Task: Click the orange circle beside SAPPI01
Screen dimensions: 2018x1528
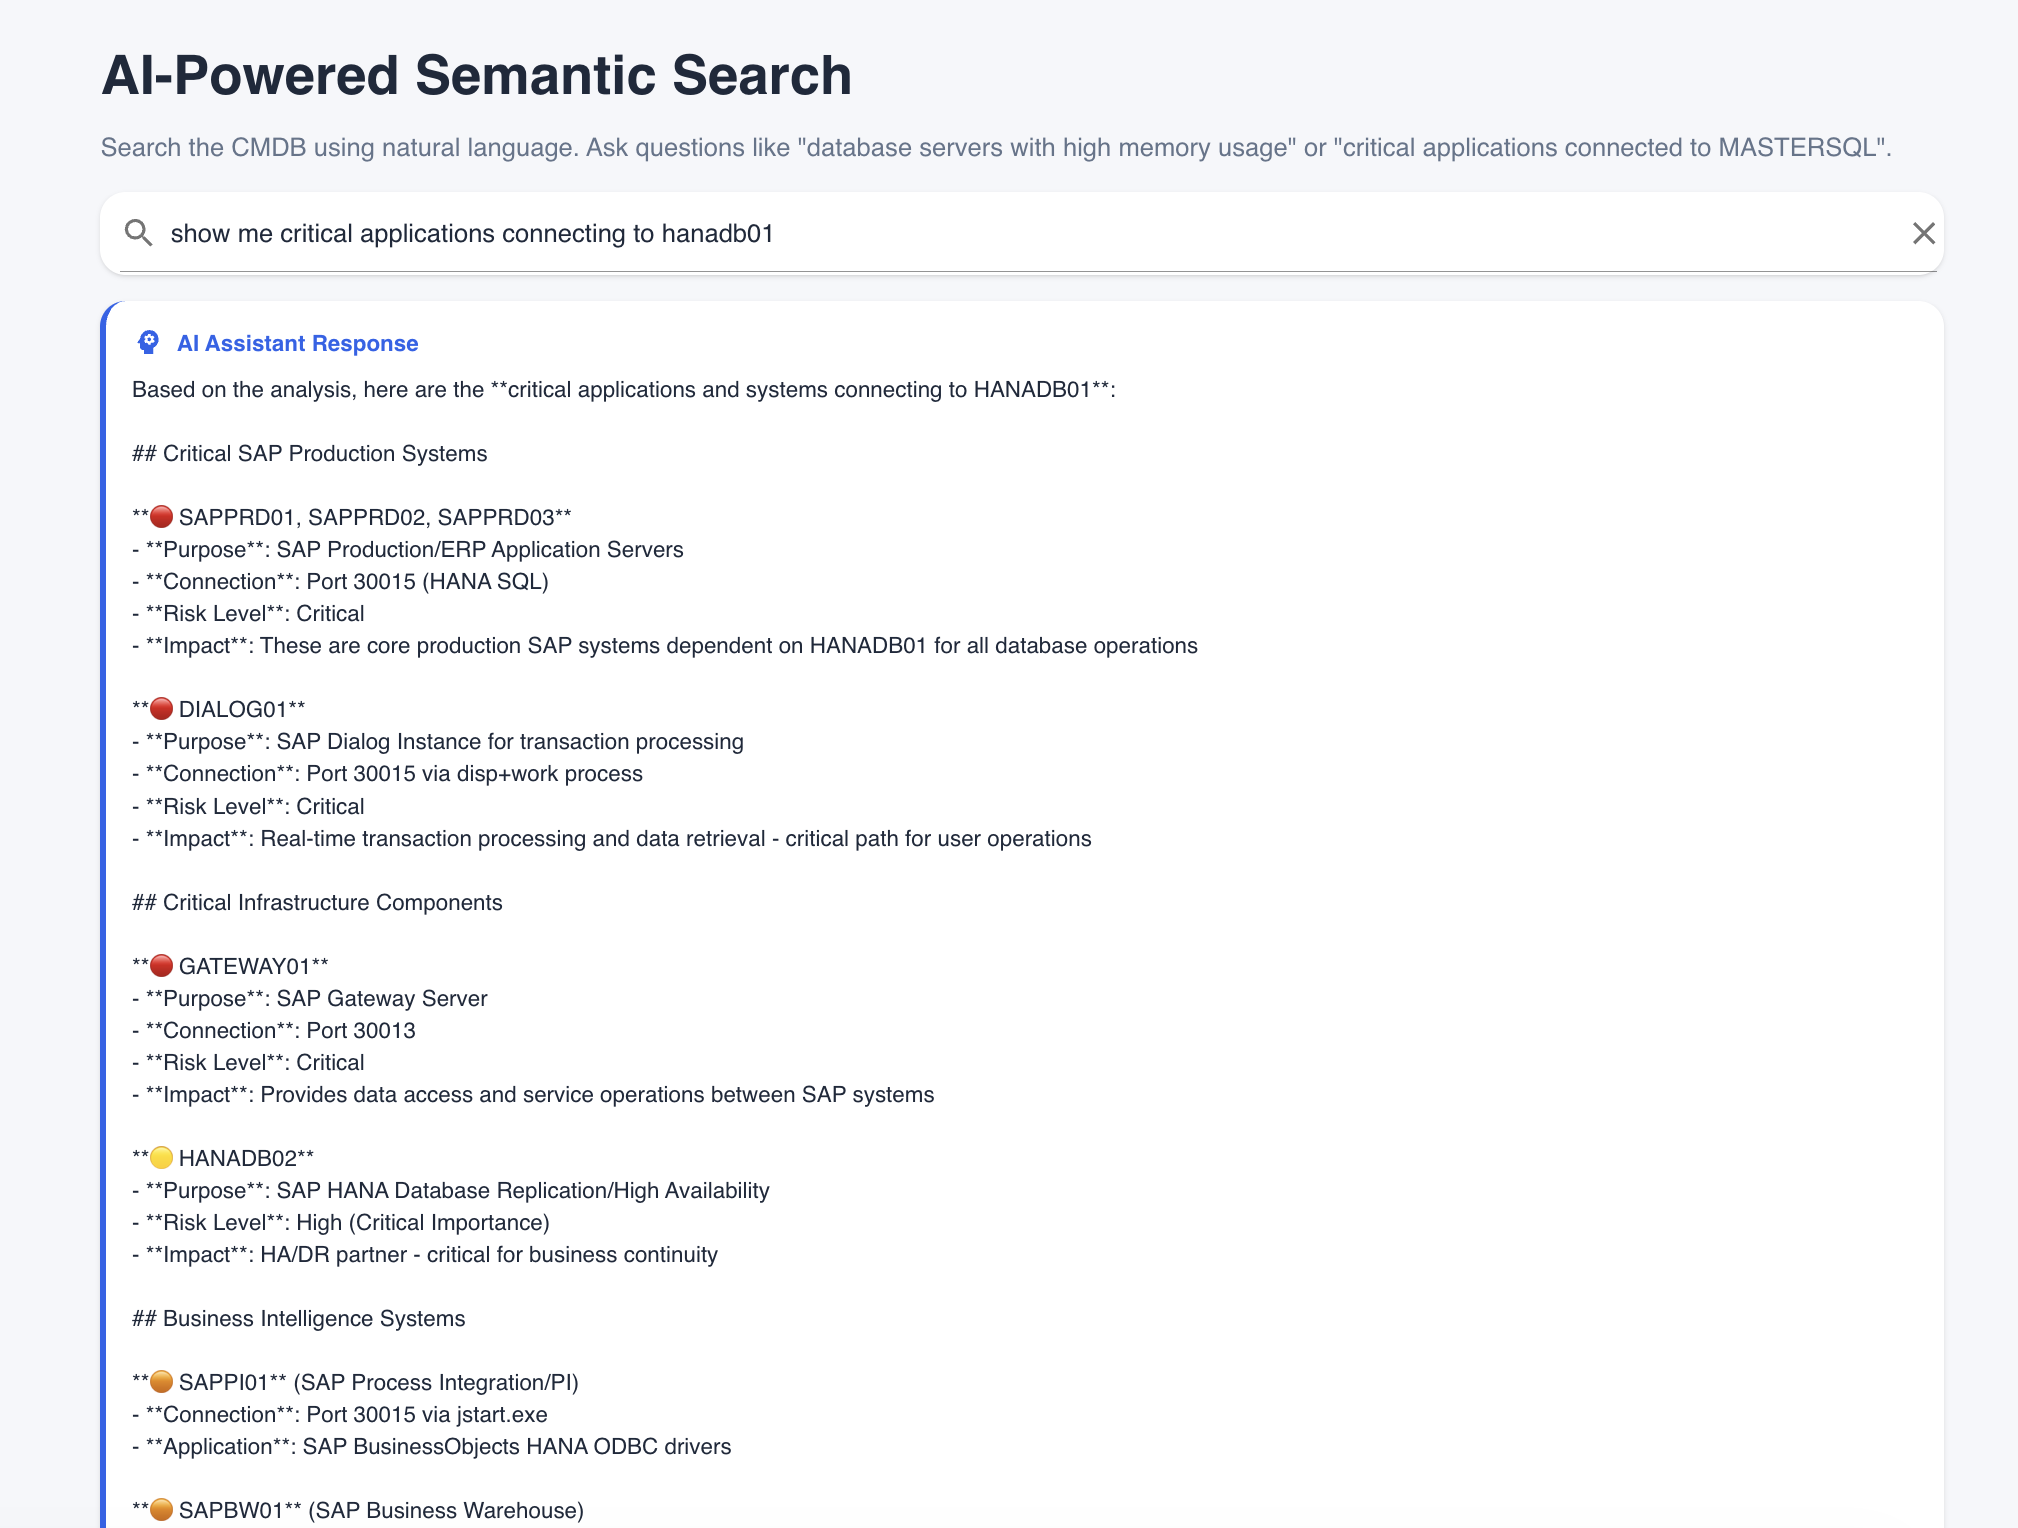Action: pos(161,1382)
